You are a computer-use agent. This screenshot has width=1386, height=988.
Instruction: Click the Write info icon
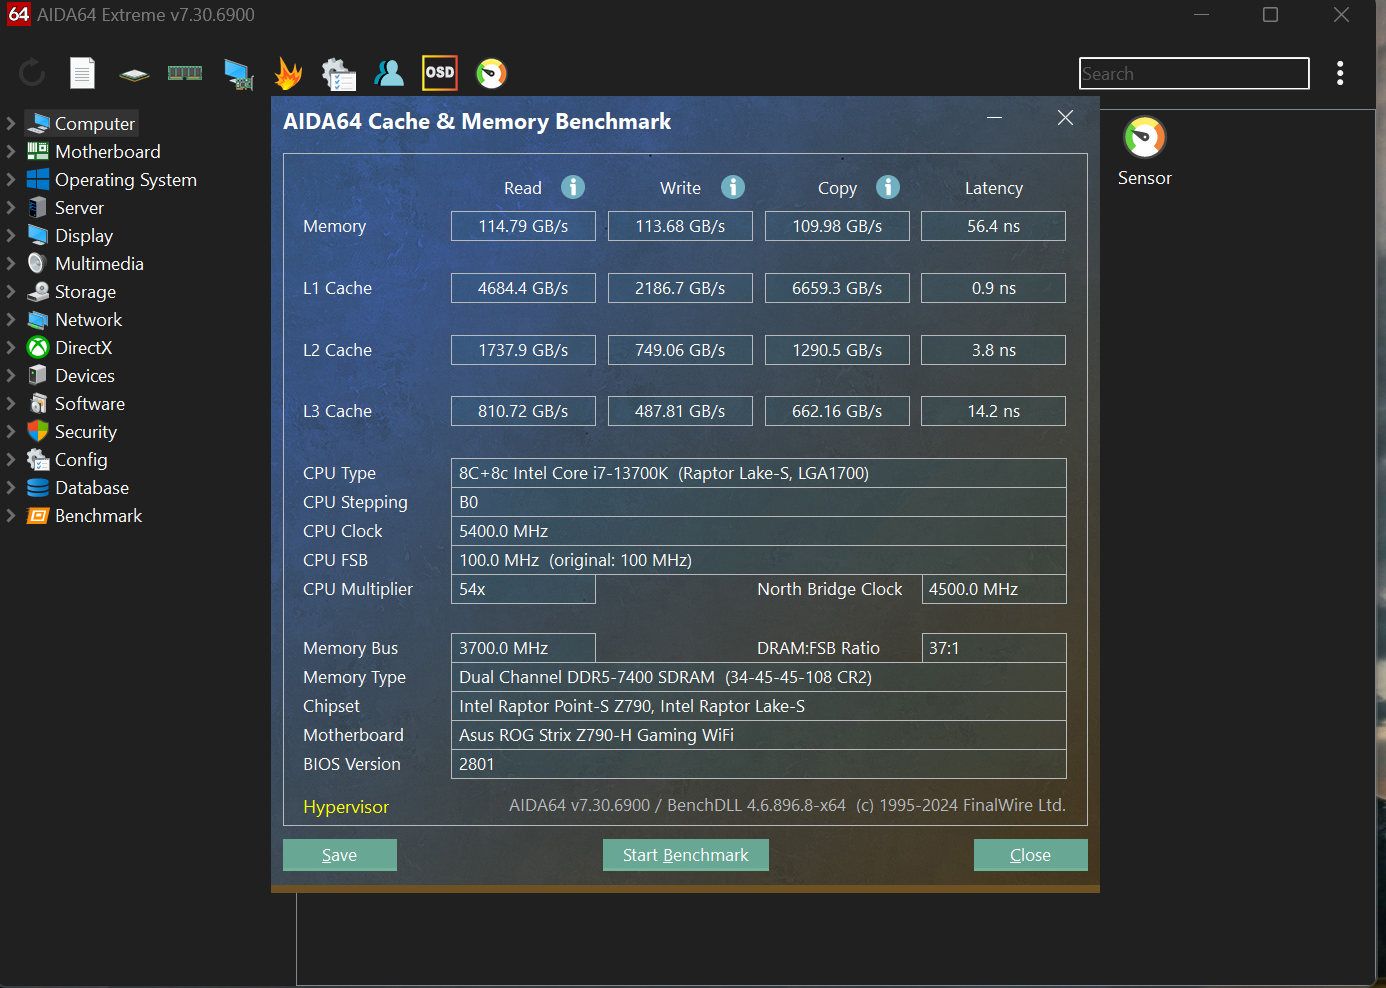click(x=733, y=187)
